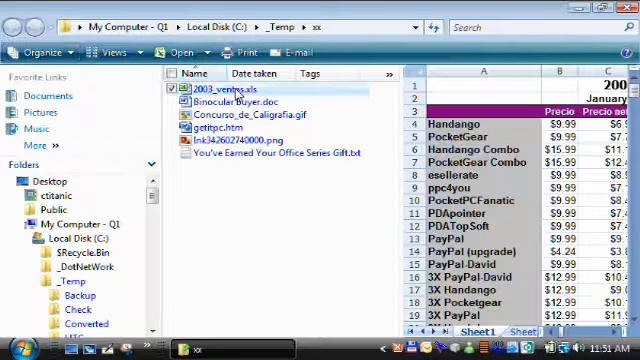The width and height of the screenshot is (640, 360).
Task: Sort by the Name column header
Action: (x=194, y=73)
